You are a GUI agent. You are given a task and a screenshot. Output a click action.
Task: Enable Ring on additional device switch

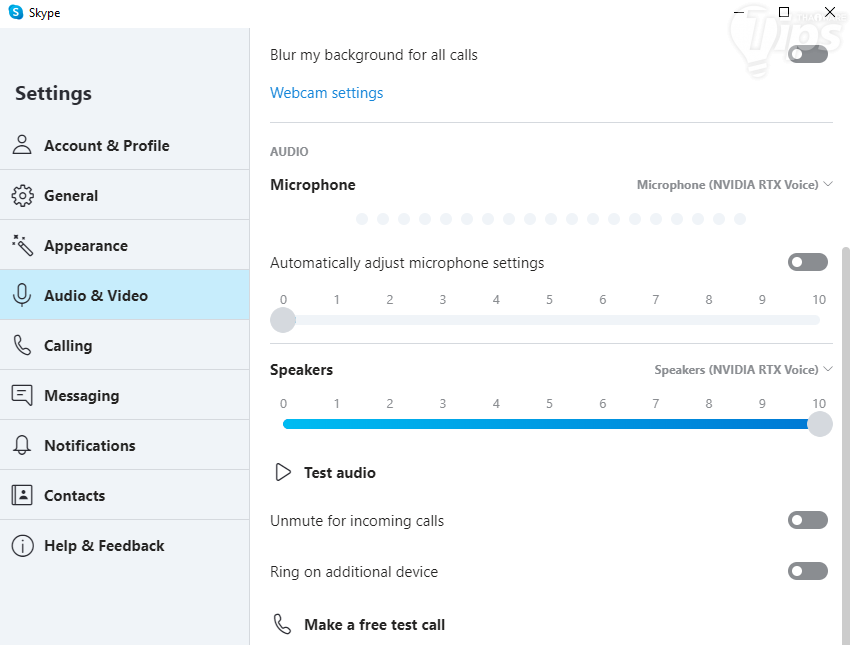click(x=807, y=571)
